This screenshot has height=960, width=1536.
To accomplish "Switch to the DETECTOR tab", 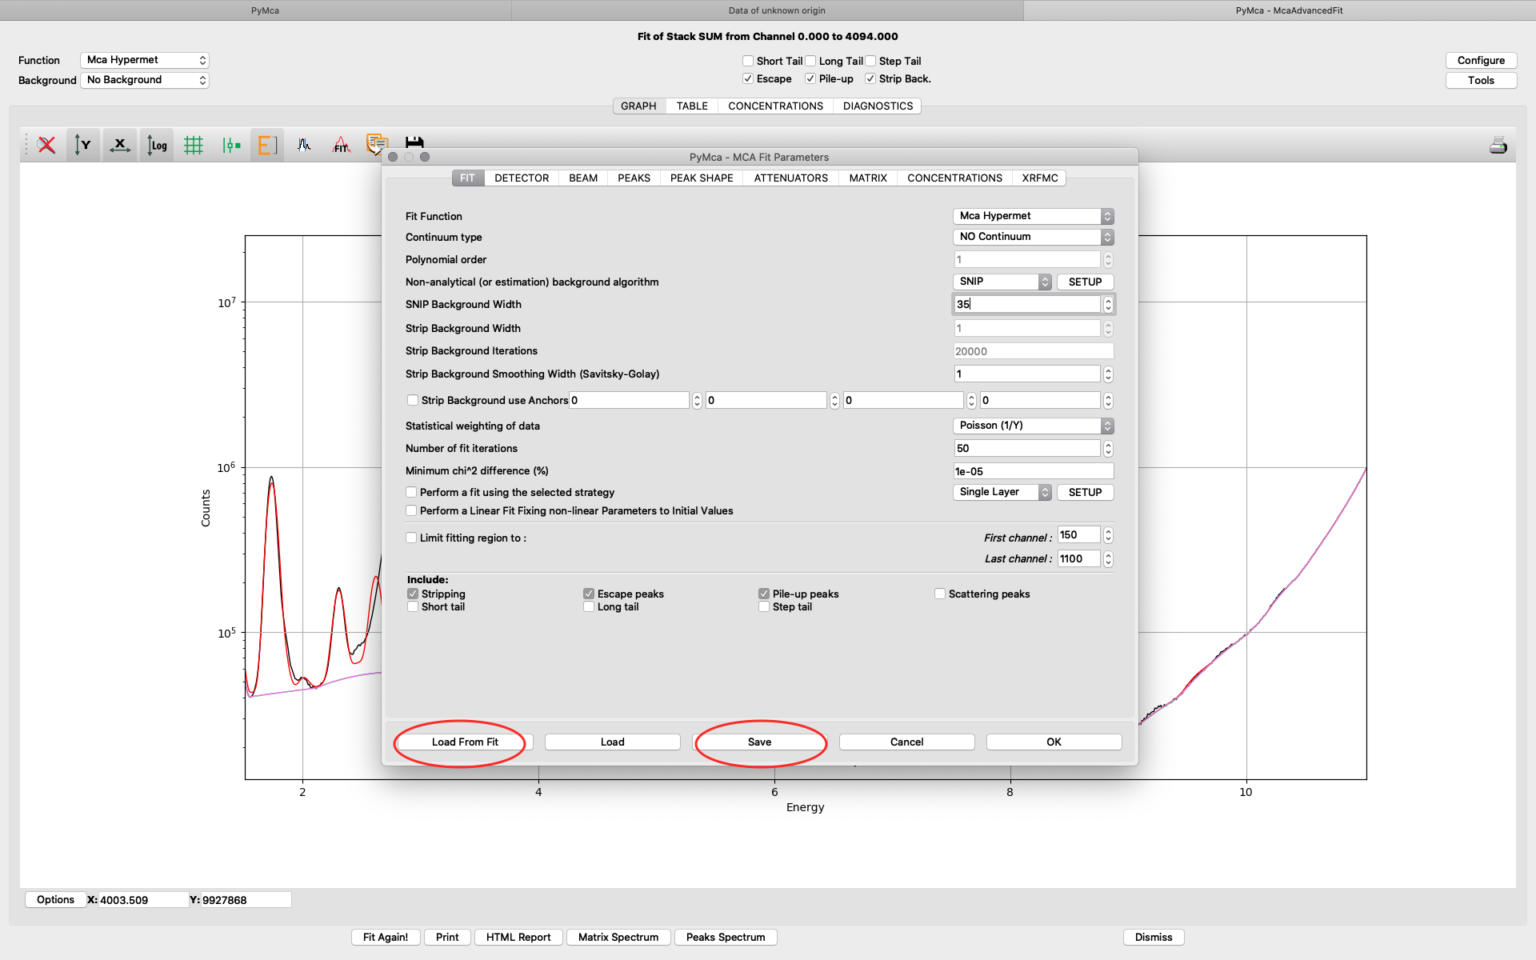I will [521, 177].
